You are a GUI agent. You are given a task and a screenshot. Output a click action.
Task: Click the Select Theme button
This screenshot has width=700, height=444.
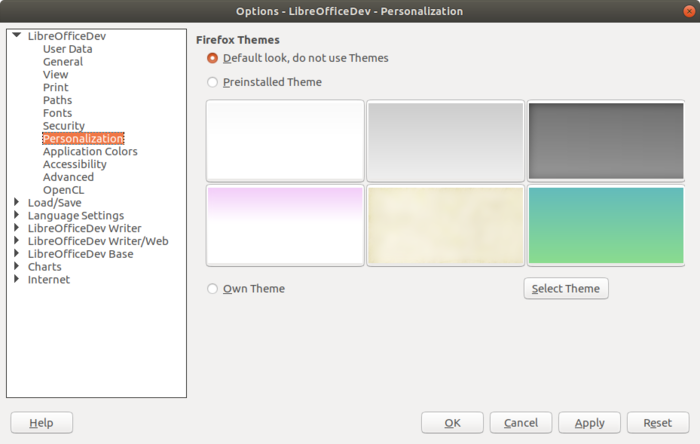click(566, 289)
